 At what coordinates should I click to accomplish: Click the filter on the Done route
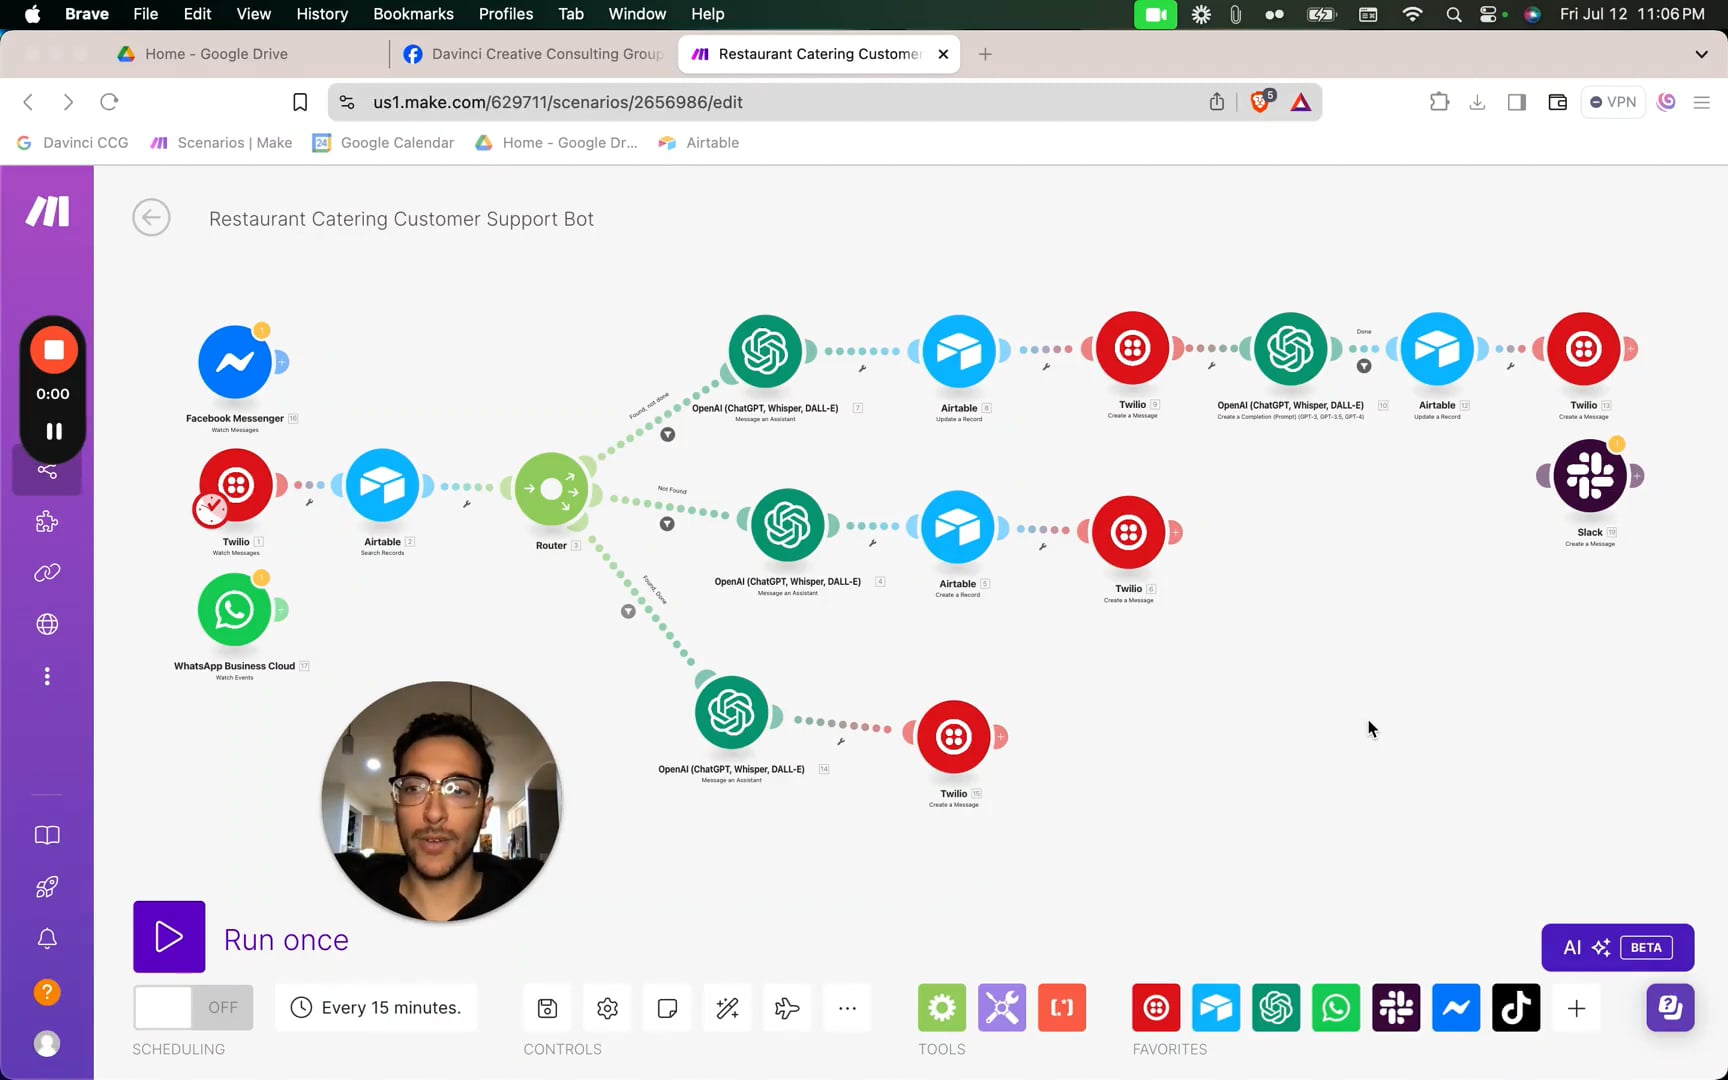click(1364, 366)
